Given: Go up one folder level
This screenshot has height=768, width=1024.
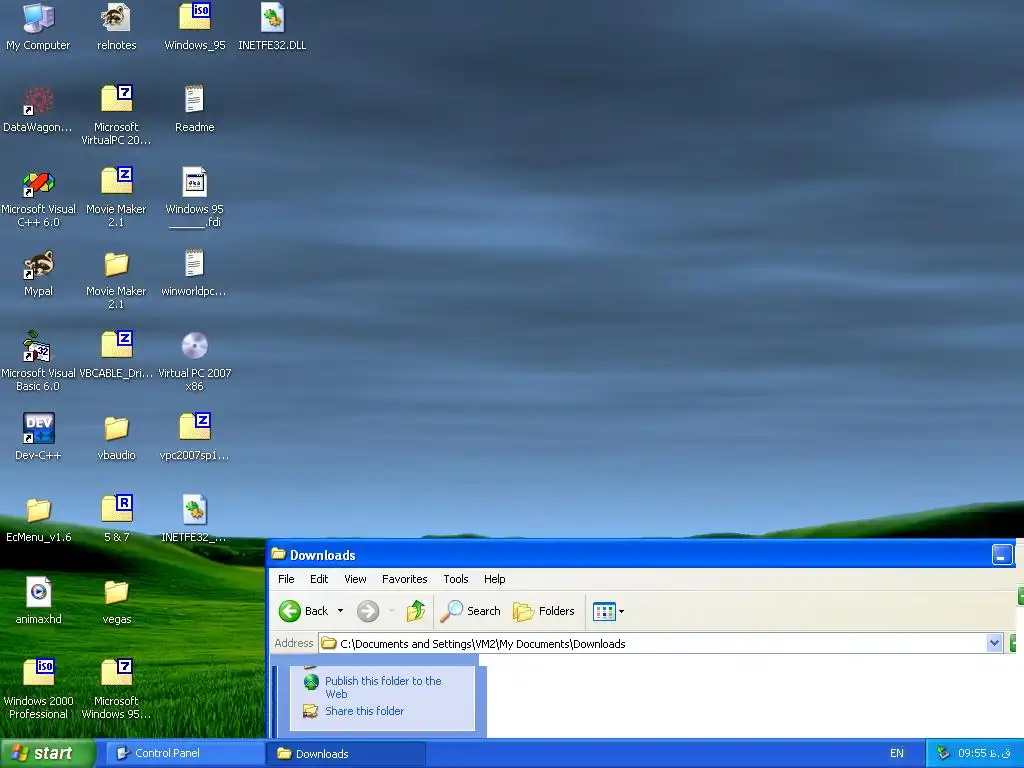Looking at the screenshot, I should (416, 611).
